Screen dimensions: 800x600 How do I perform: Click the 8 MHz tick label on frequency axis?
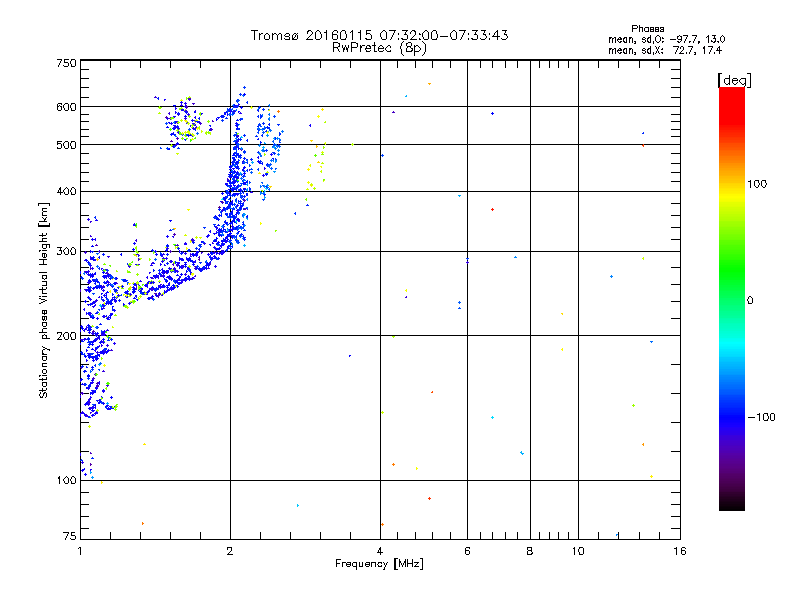point(530,551)
